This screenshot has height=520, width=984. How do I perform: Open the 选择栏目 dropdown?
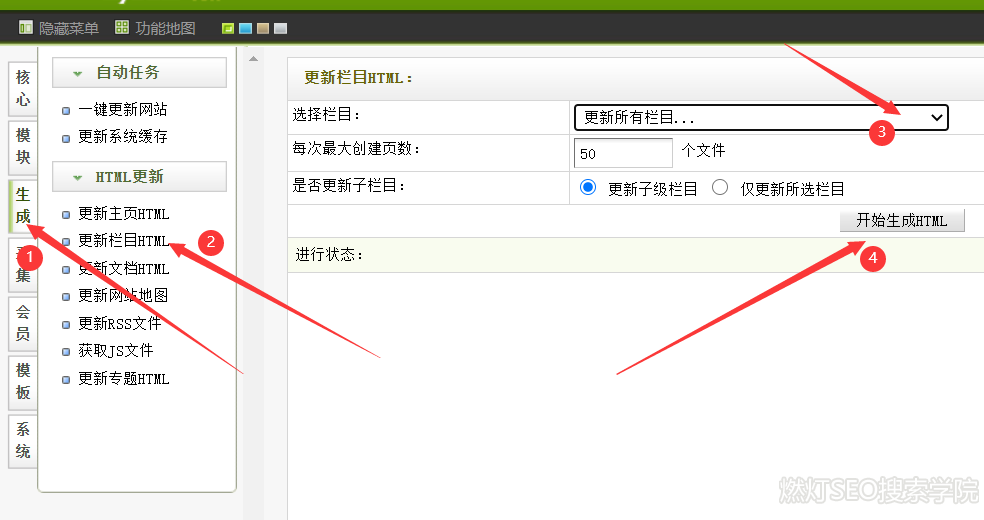pos(760,118)
